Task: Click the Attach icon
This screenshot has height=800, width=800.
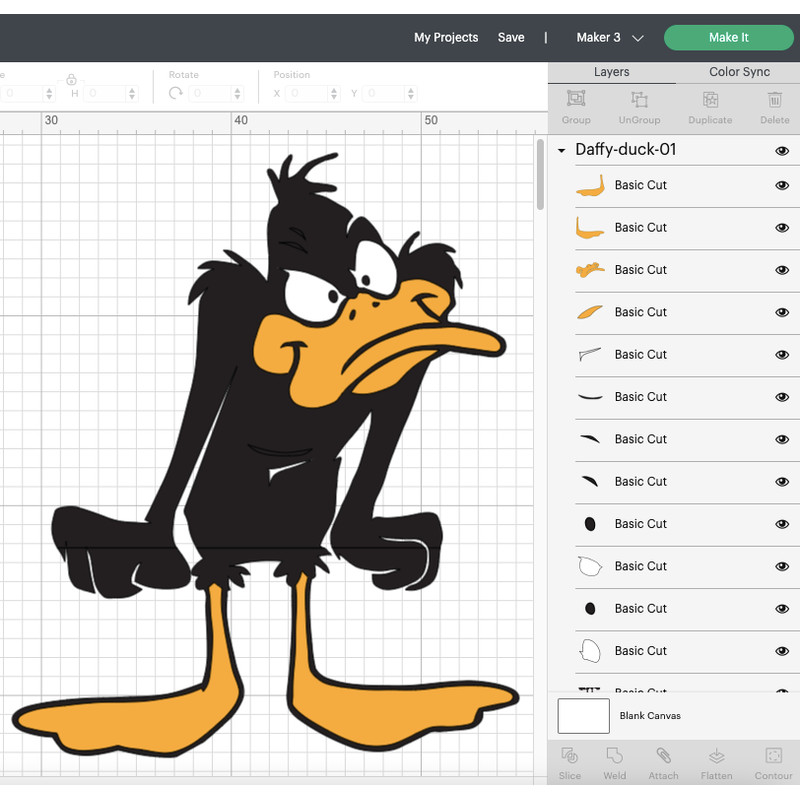Action: click(x=662, y=762)
